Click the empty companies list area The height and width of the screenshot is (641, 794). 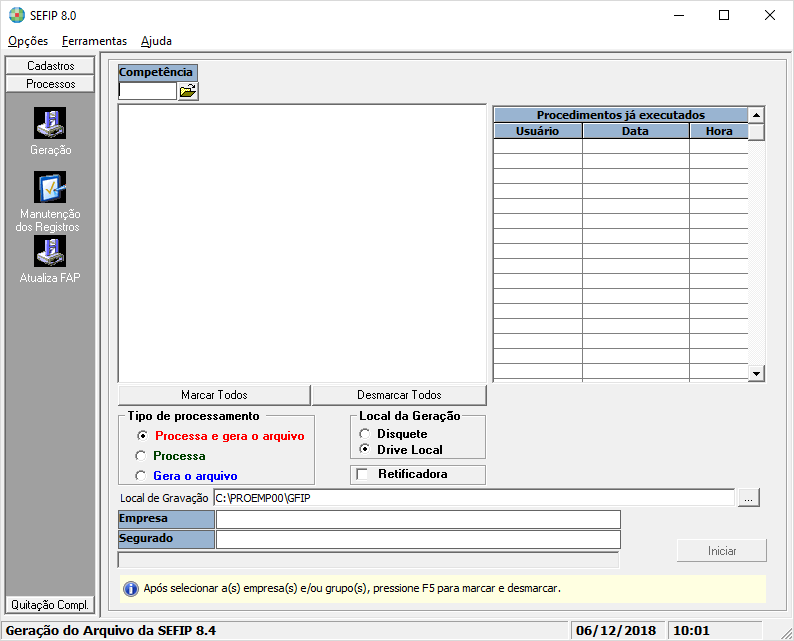[302, 243]
